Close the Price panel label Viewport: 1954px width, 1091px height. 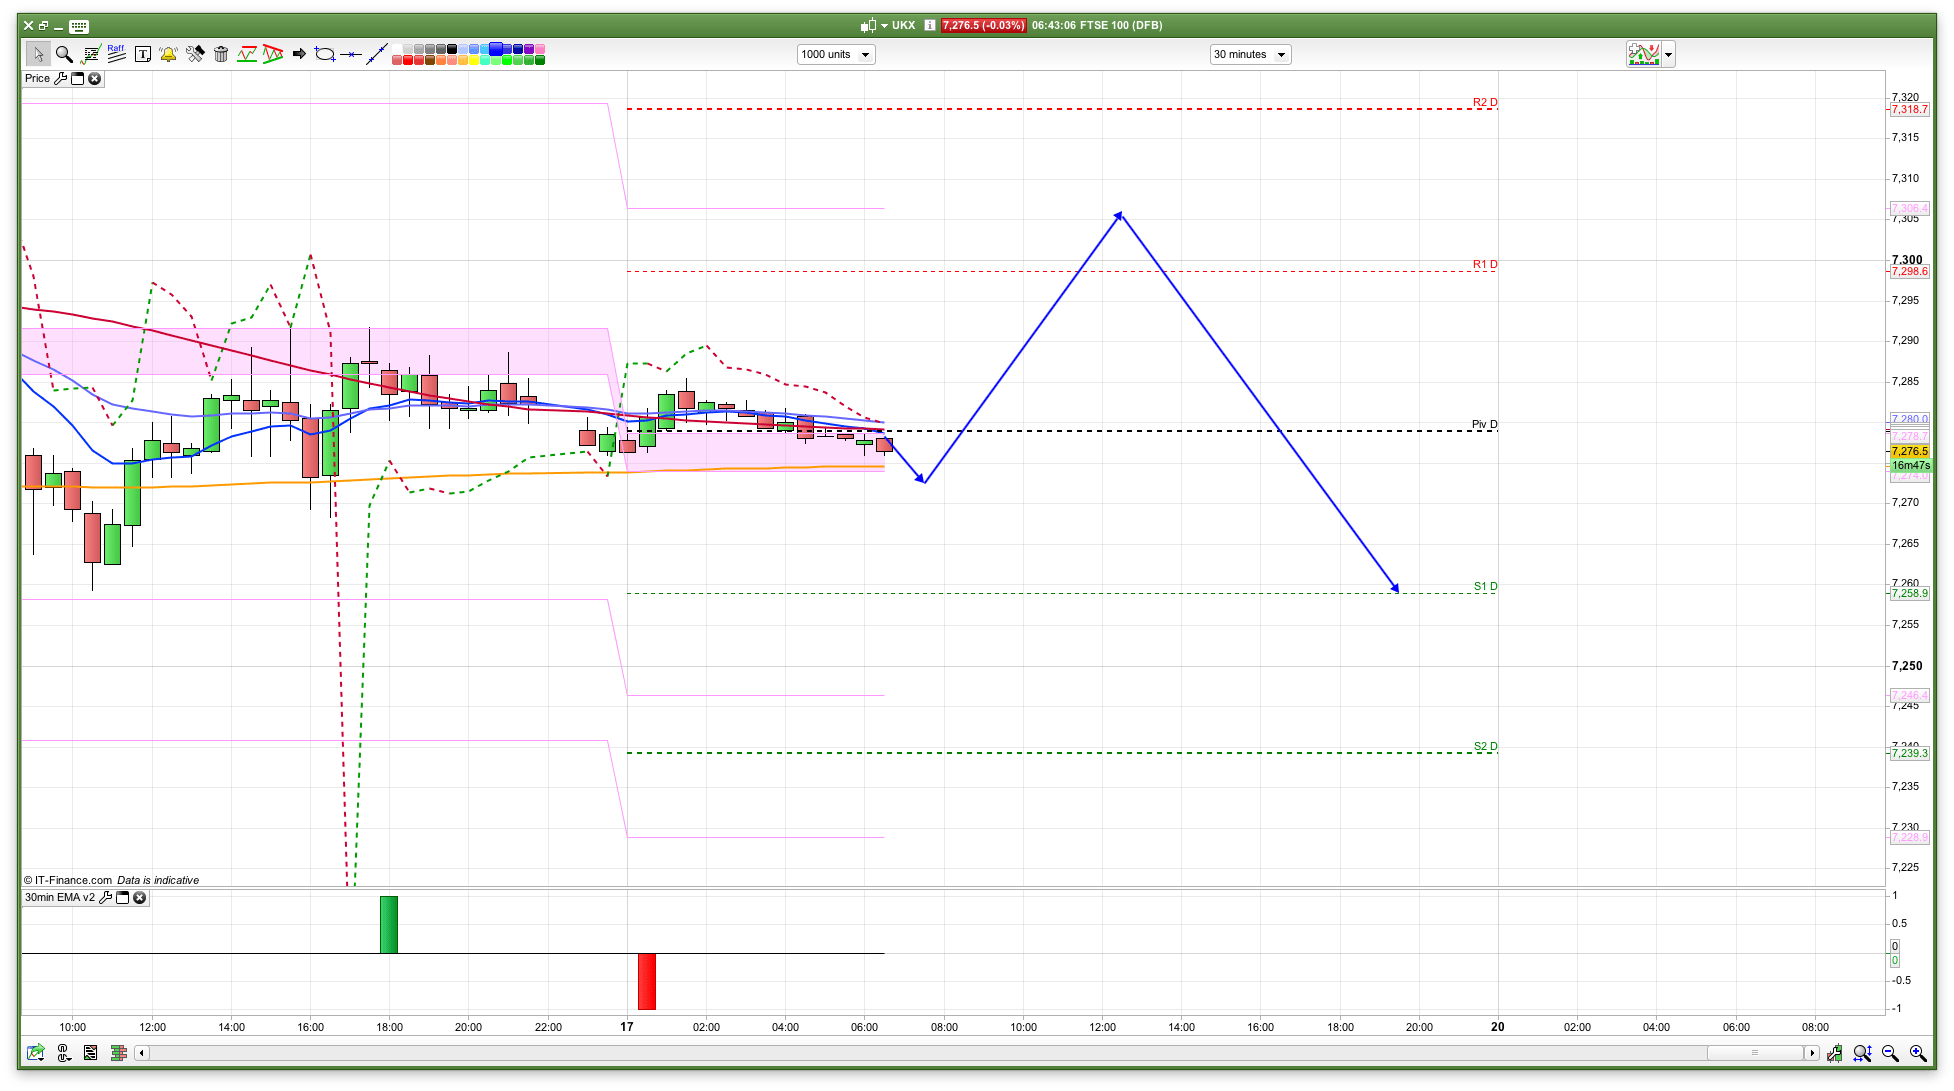pyautogui.click(x=95, y=78)
